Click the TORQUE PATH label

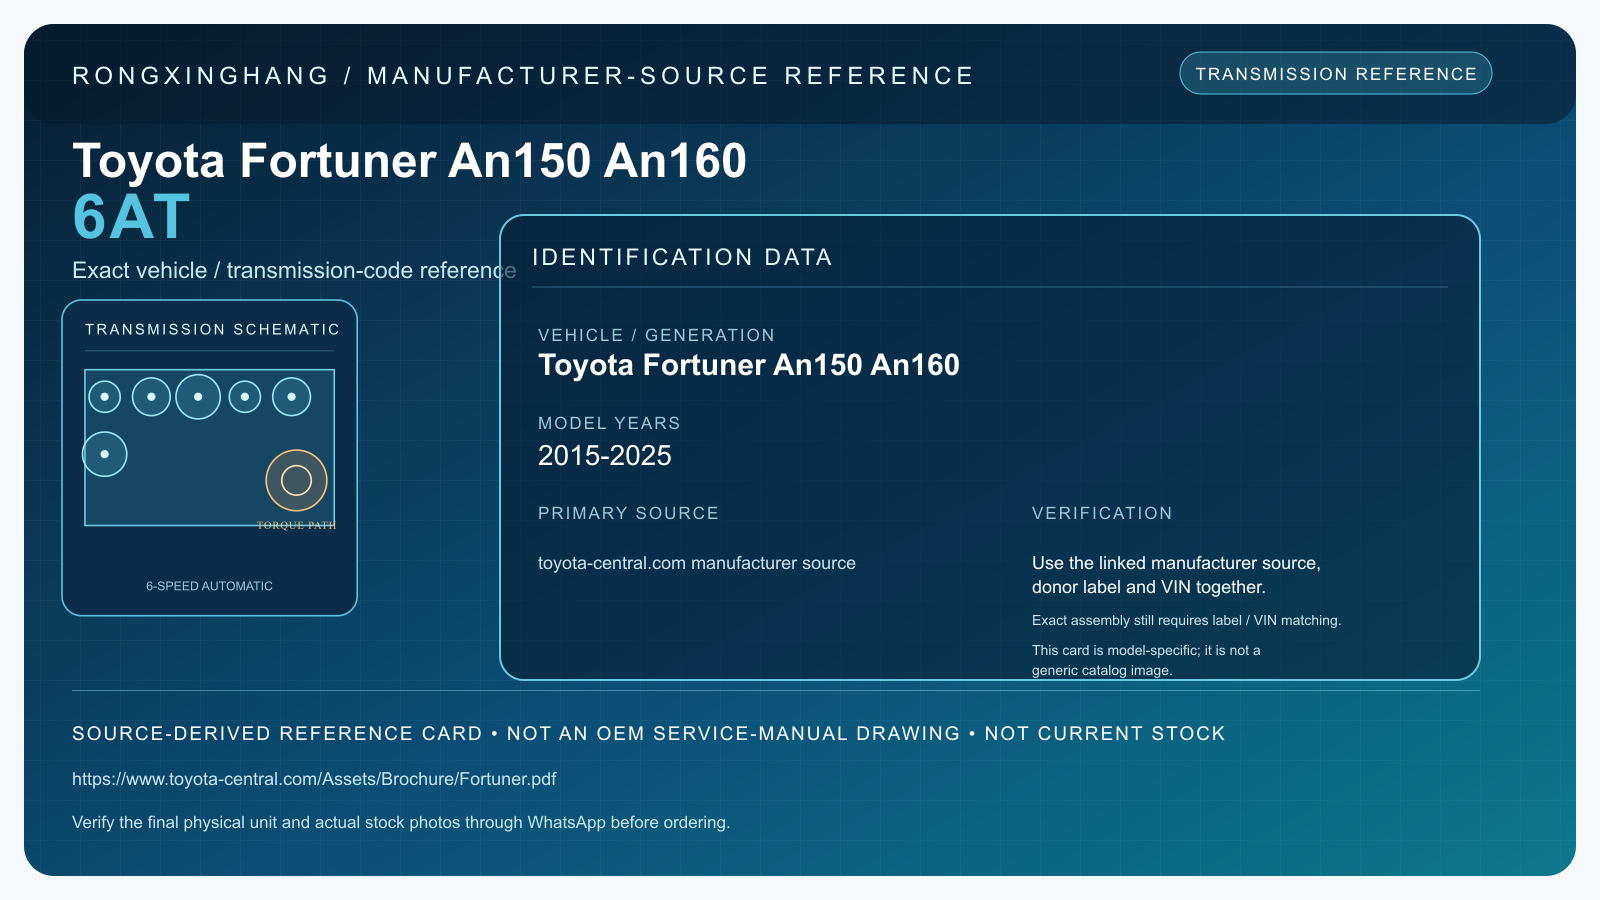click(x=296, y=525)
